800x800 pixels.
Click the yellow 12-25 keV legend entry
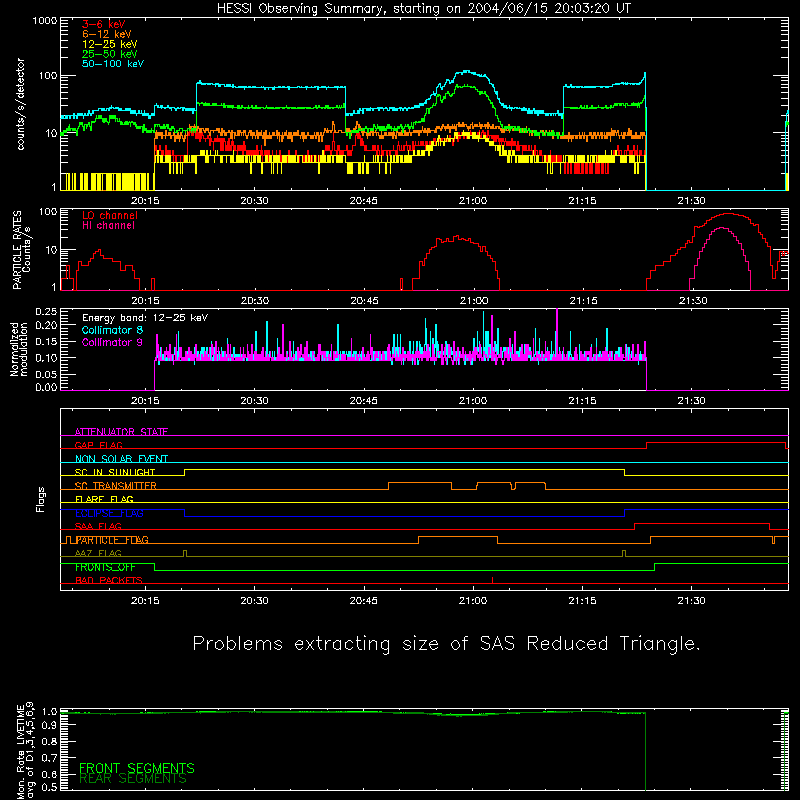tap(110, 44)
